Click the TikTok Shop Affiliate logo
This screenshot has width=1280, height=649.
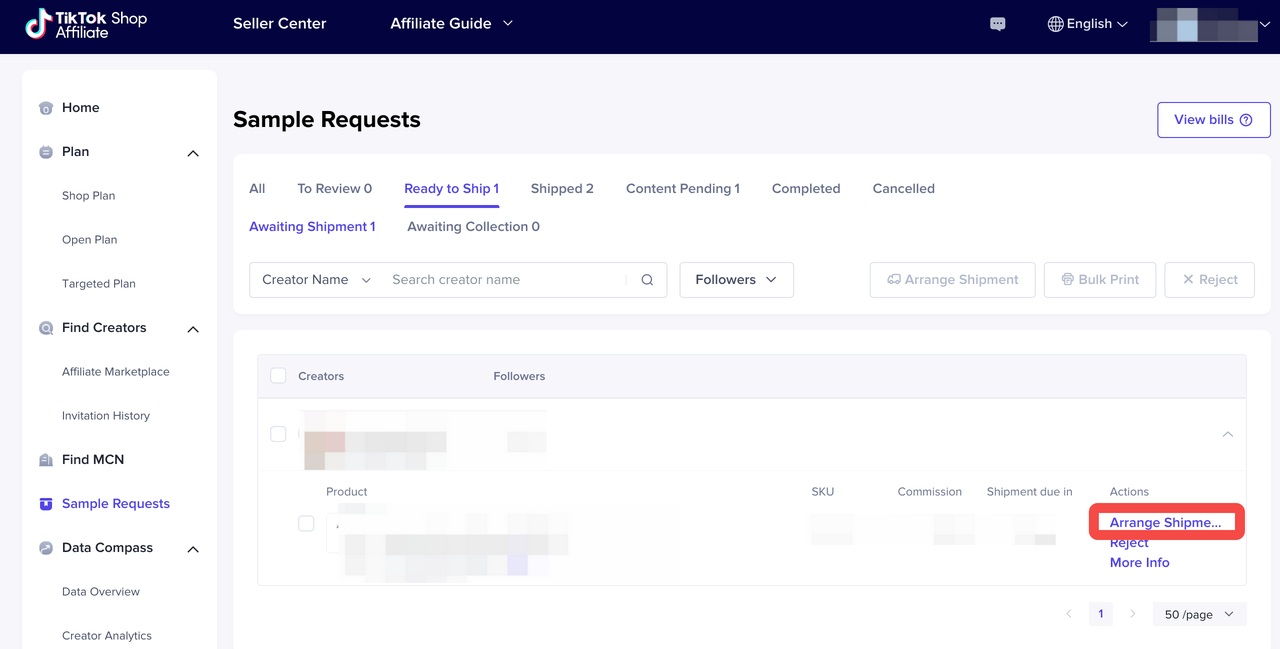pyautogui.click(x=86, y=24)
